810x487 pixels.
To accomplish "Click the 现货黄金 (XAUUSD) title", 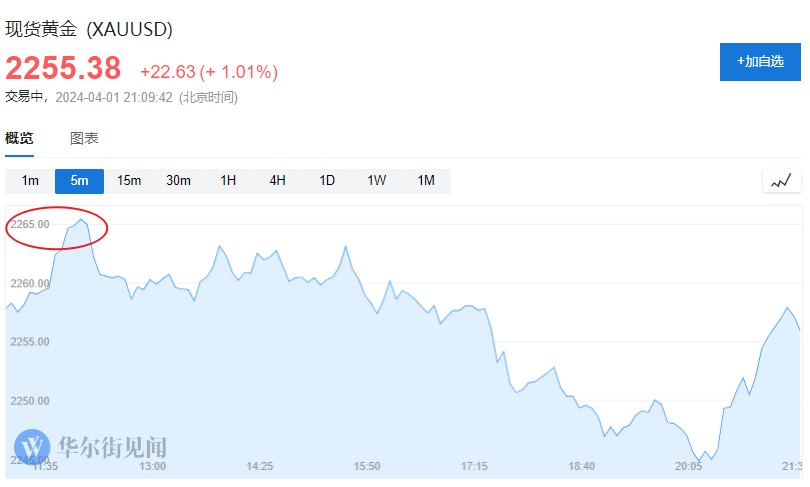I will tap(89, 30).
